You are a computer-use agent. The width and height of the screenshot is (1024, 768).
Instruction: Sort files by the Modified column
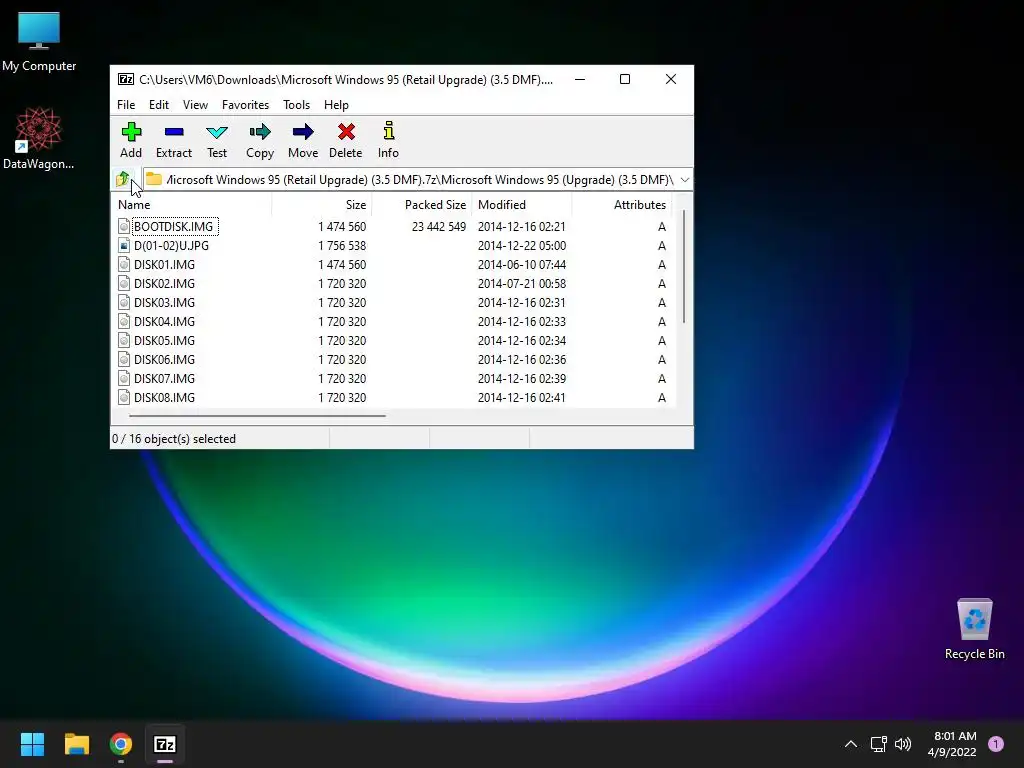coord(521,204)
